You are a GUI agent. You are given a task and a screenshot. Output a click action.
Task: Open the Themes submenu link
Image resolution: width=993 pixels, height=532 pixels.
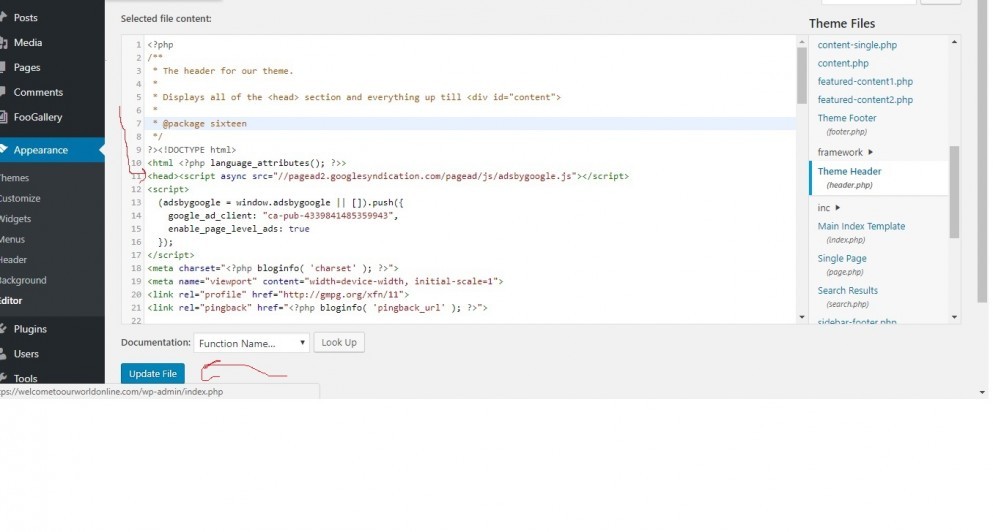click(14, 178)
